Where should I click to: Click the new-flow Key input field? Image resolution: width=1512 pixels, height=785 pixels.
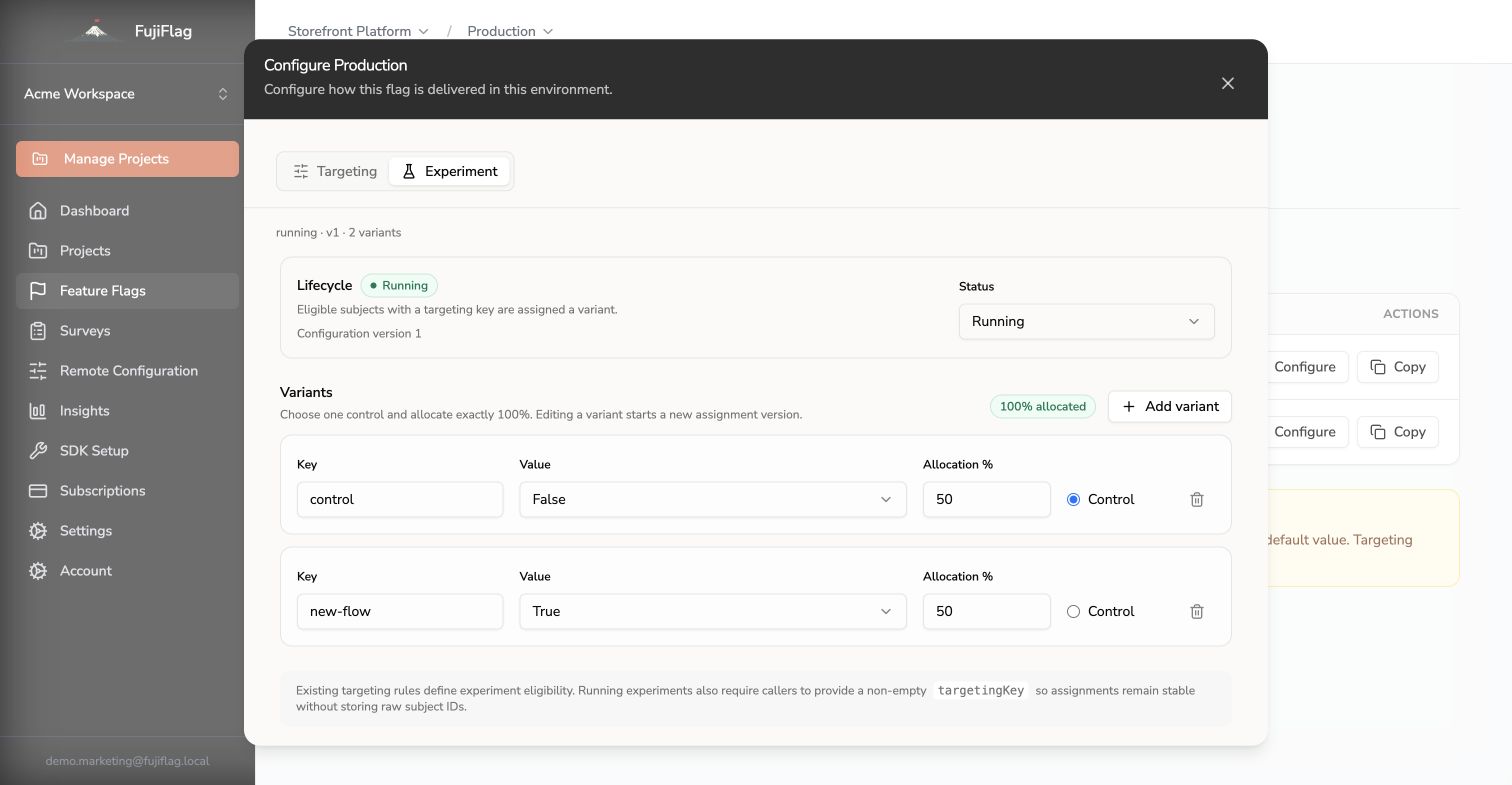pos(400,611)
